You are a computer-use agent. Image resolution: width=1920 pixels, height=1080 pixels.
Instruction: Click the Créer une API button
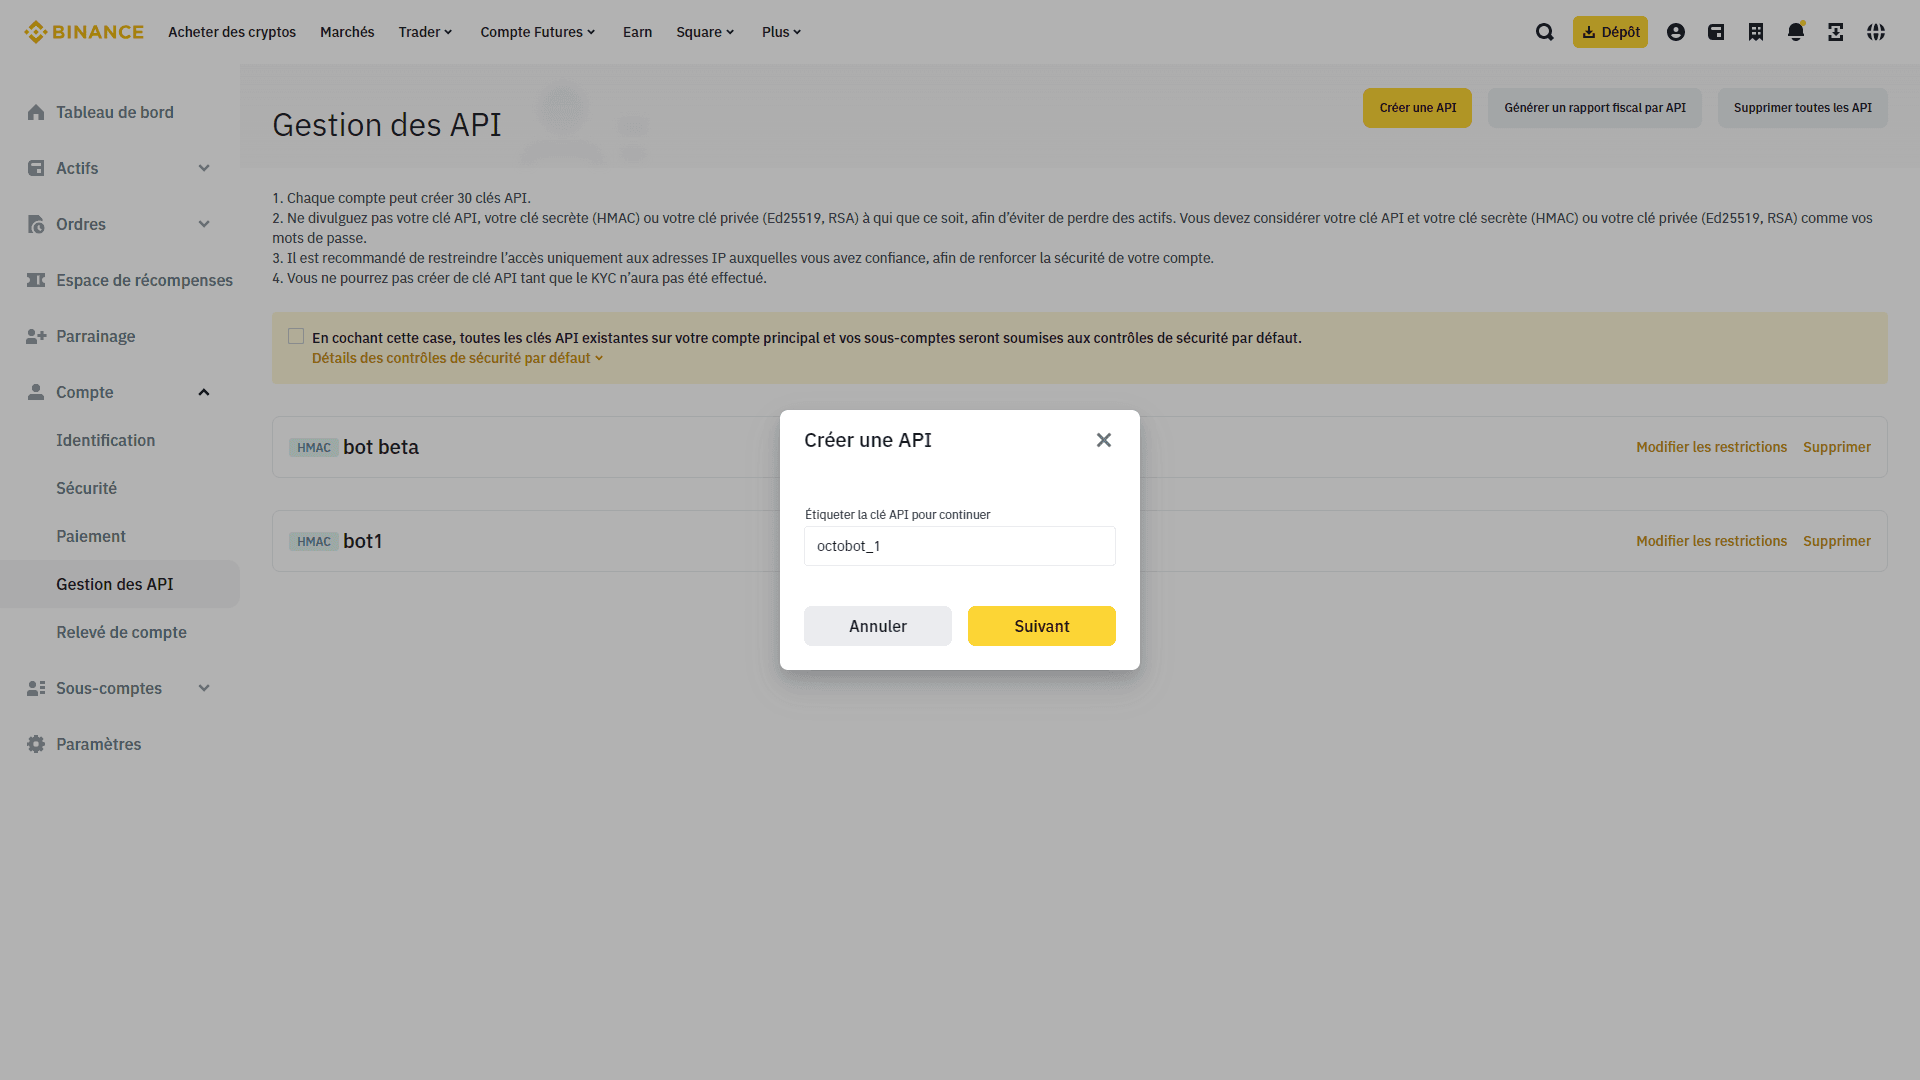click(x=1417, y=108)
